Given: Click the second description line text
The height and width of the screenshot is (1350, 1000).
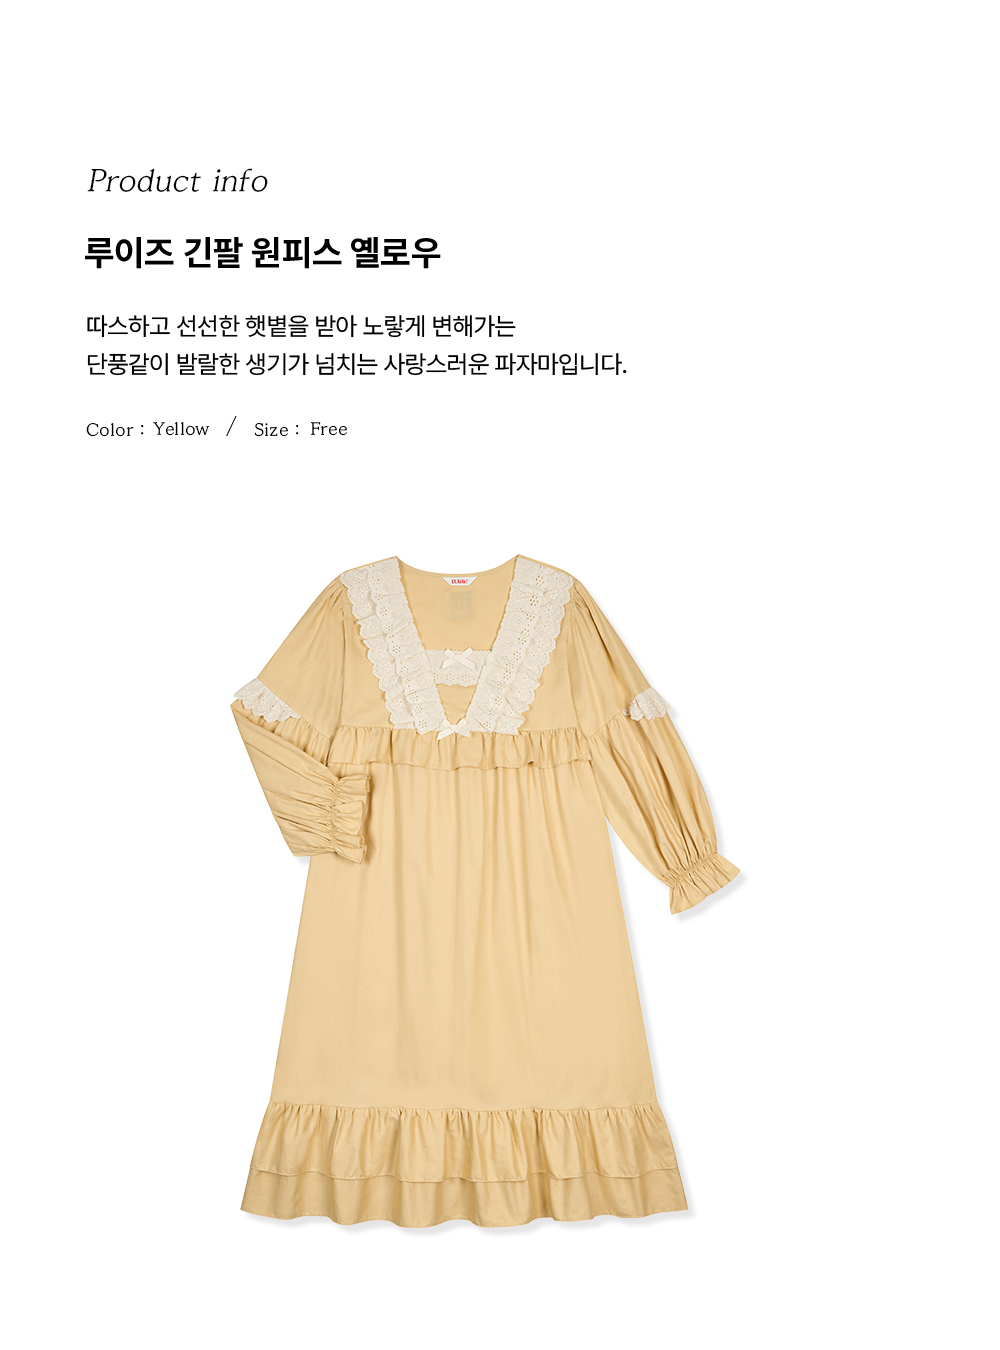Looking at the screenshot, I should pos(357,364).
